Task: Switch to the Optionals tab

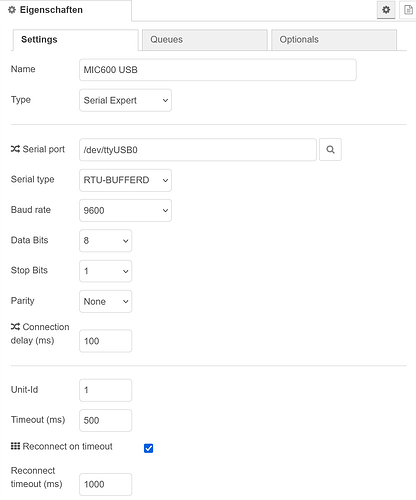Action: point(334,40)
